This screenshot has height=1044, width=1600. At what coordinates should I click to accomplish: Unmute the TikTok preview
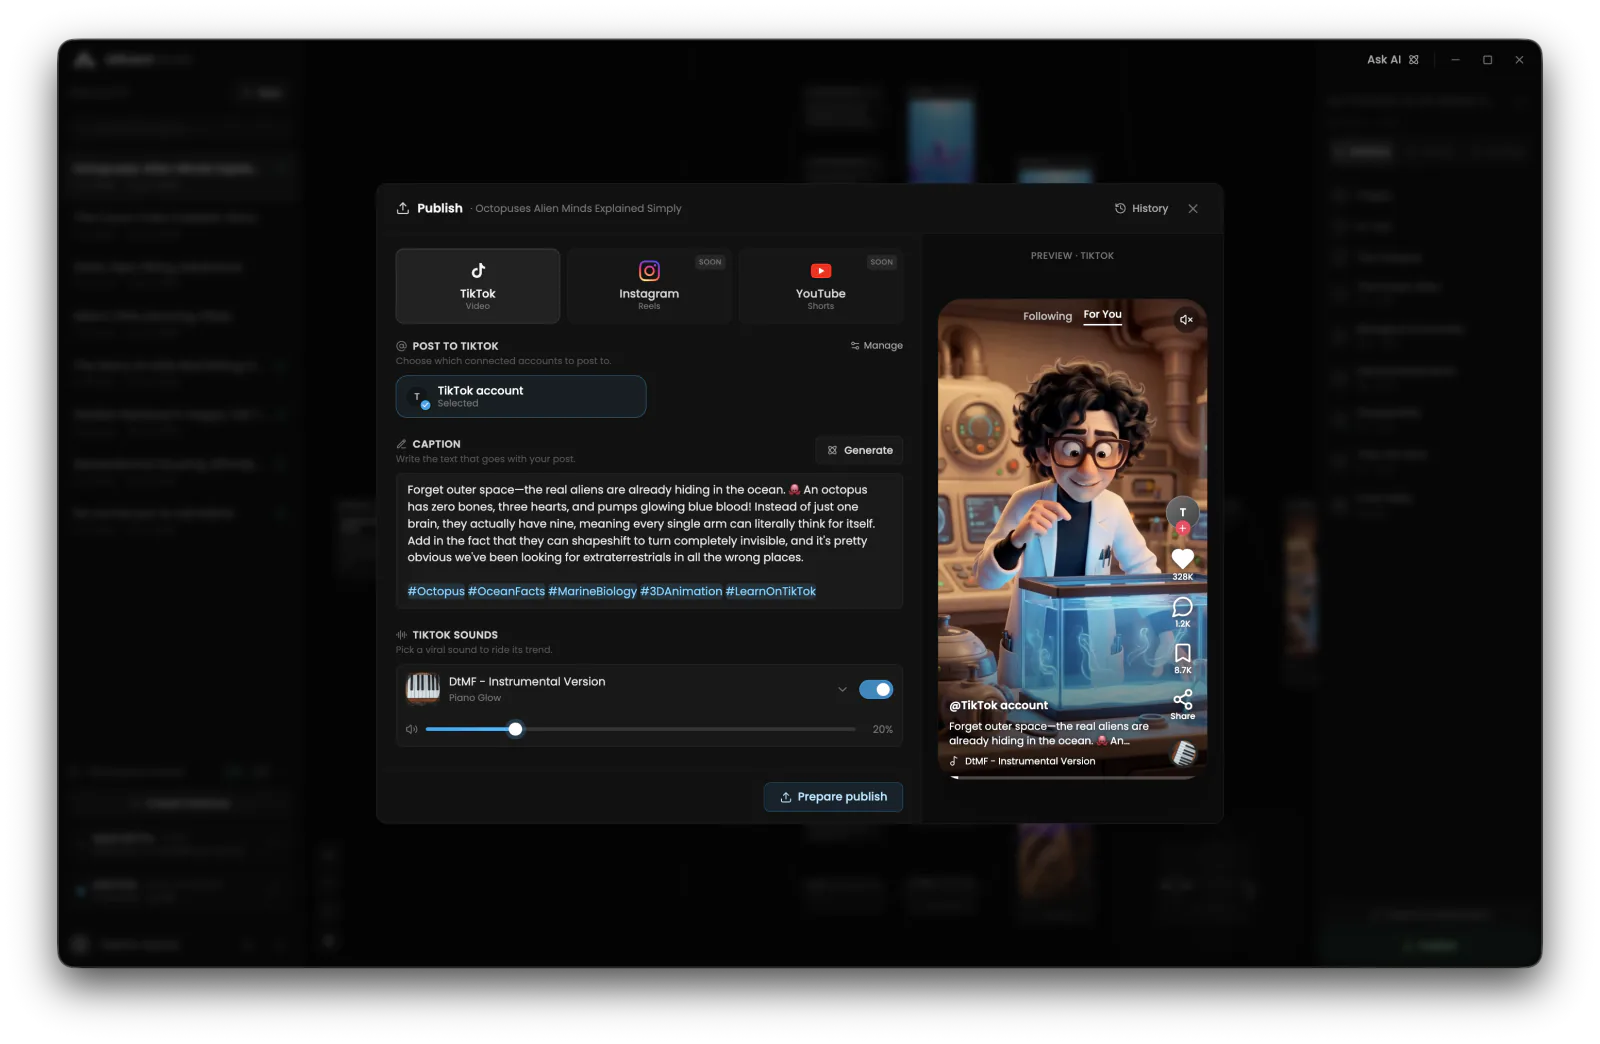1186,320
